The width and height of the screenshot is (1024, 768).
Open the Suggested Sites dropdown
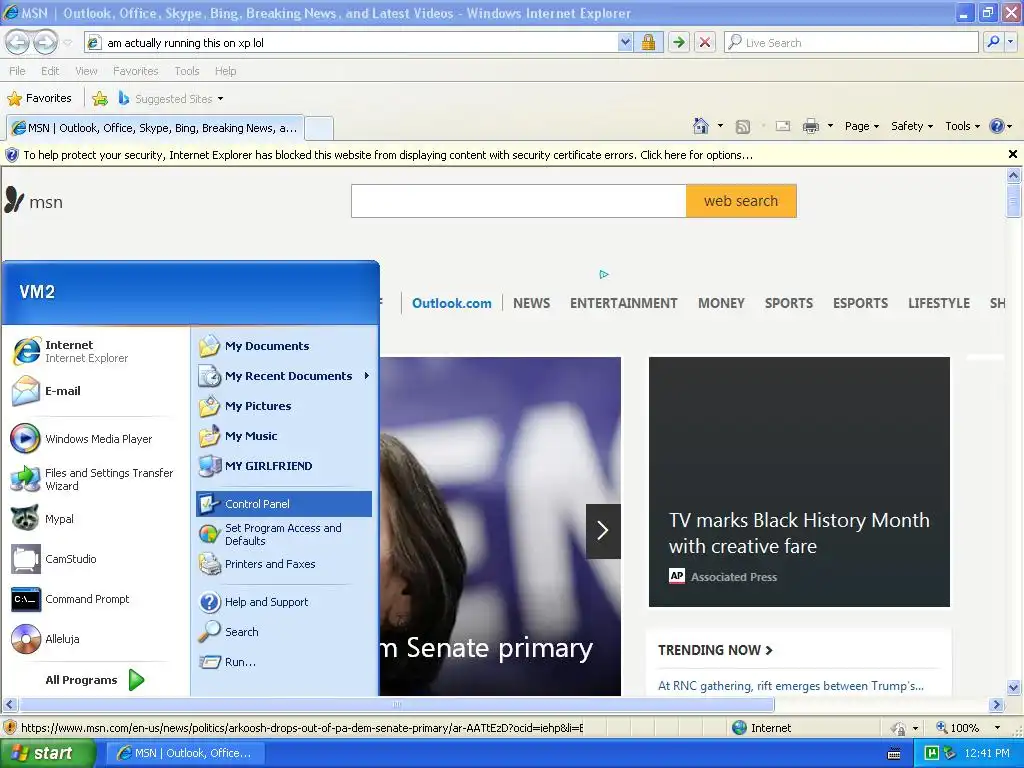tap(171, 99)
